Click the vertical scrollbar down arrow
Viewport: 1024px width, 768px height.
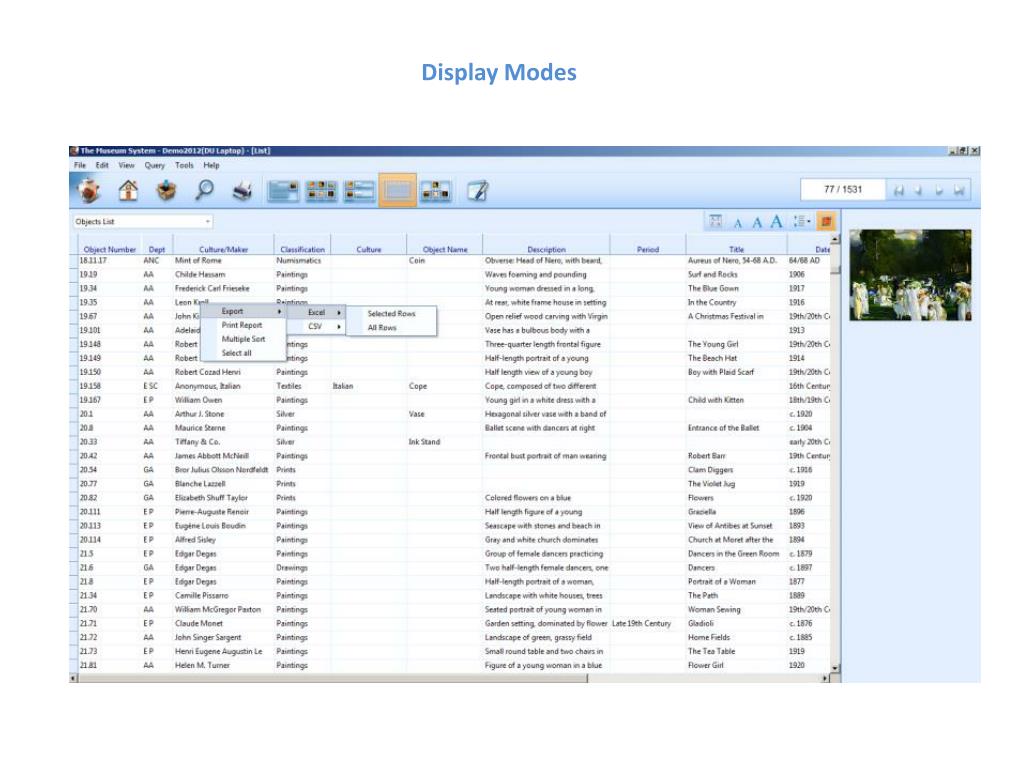(835, 667)
